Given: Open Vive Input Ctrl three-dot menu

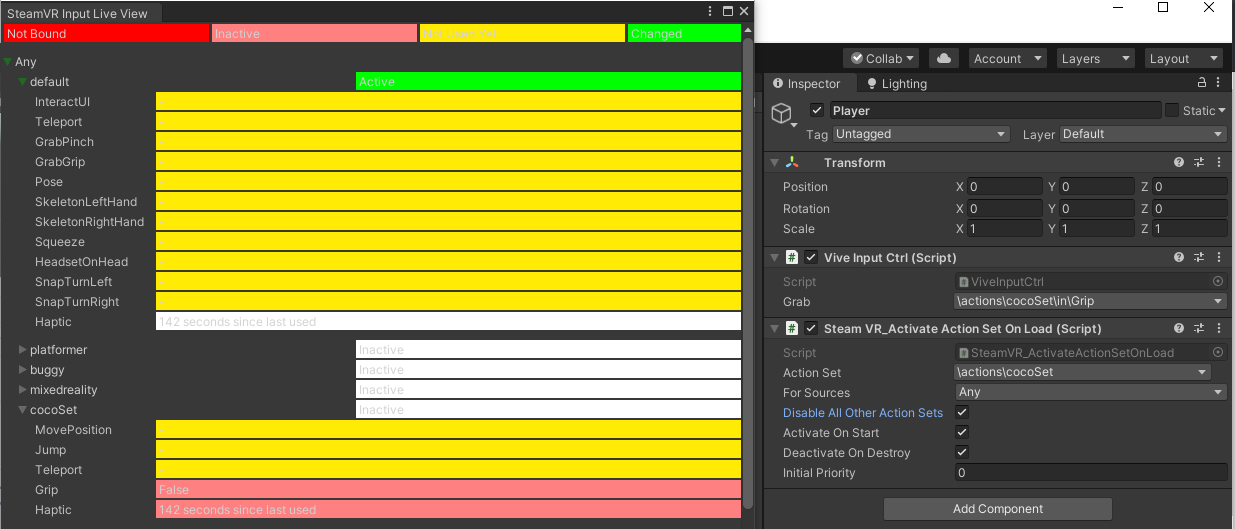Looking at the screenshot, I should 1219,257.
